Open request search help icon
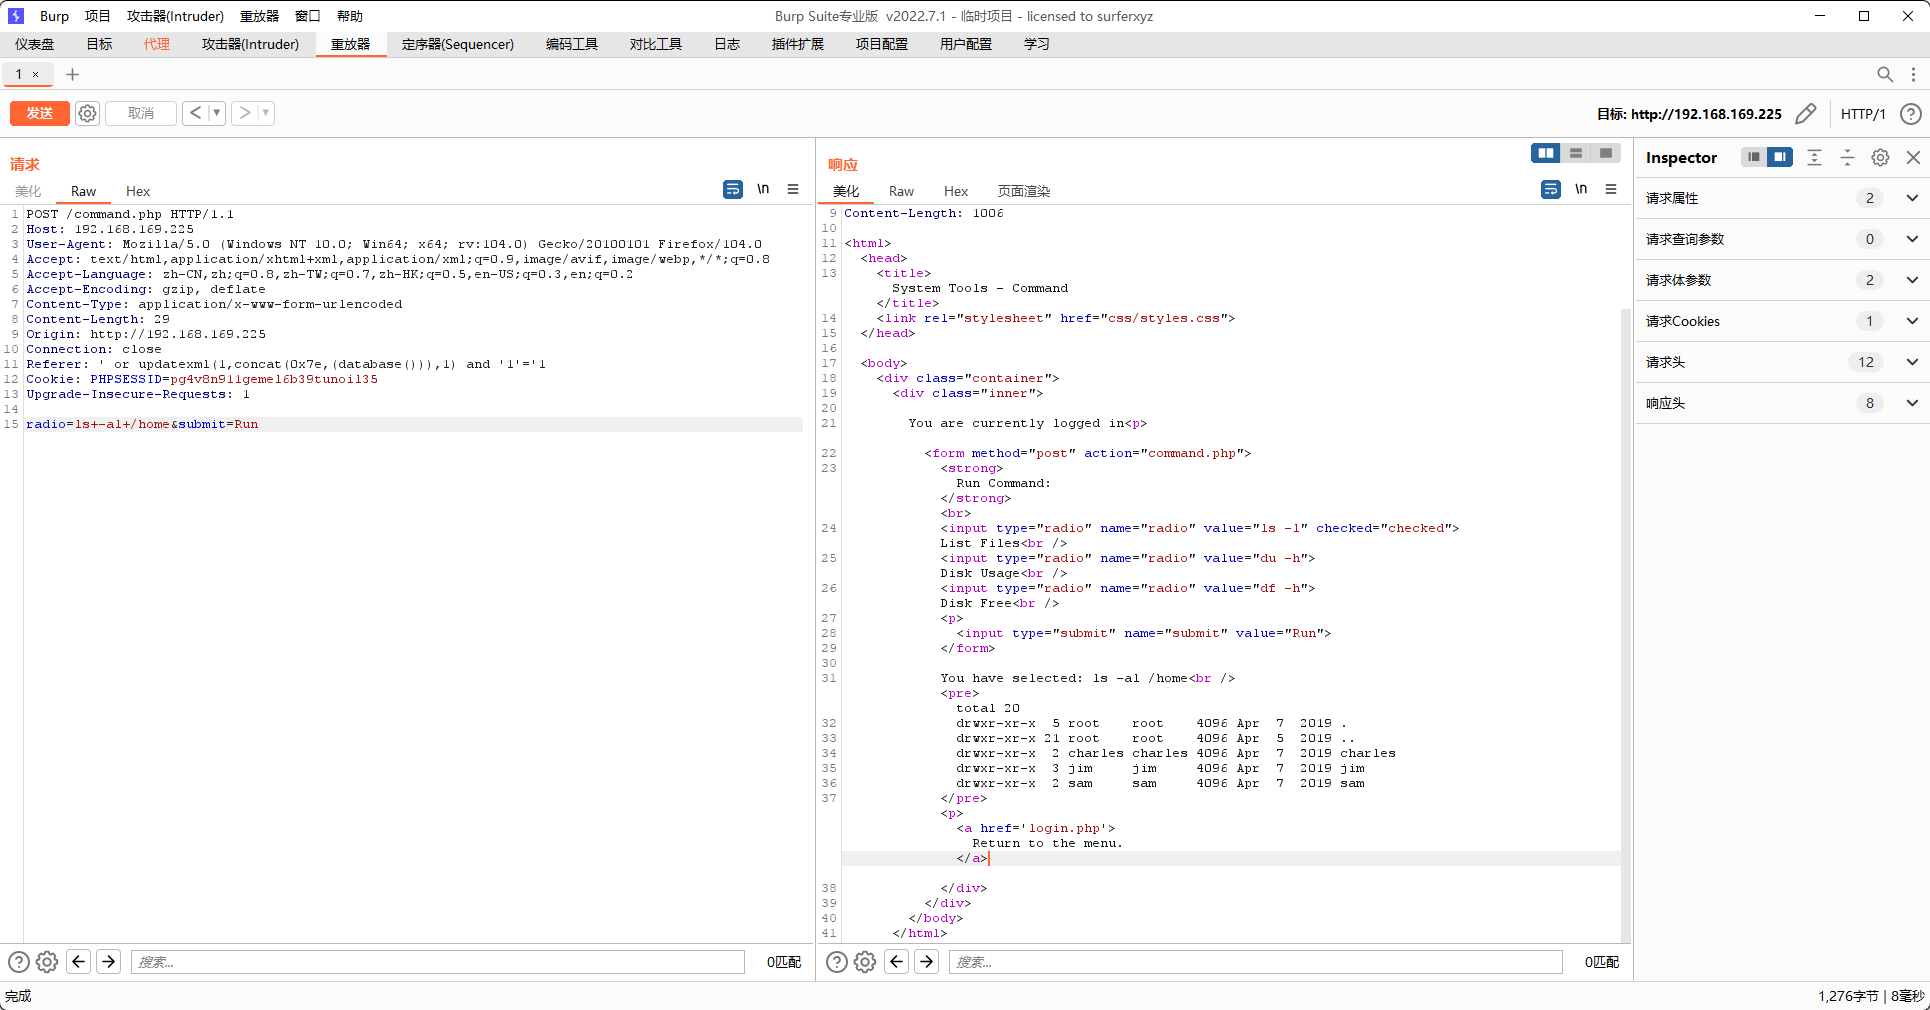1930x1010 pixels. [x=19, y=962]
